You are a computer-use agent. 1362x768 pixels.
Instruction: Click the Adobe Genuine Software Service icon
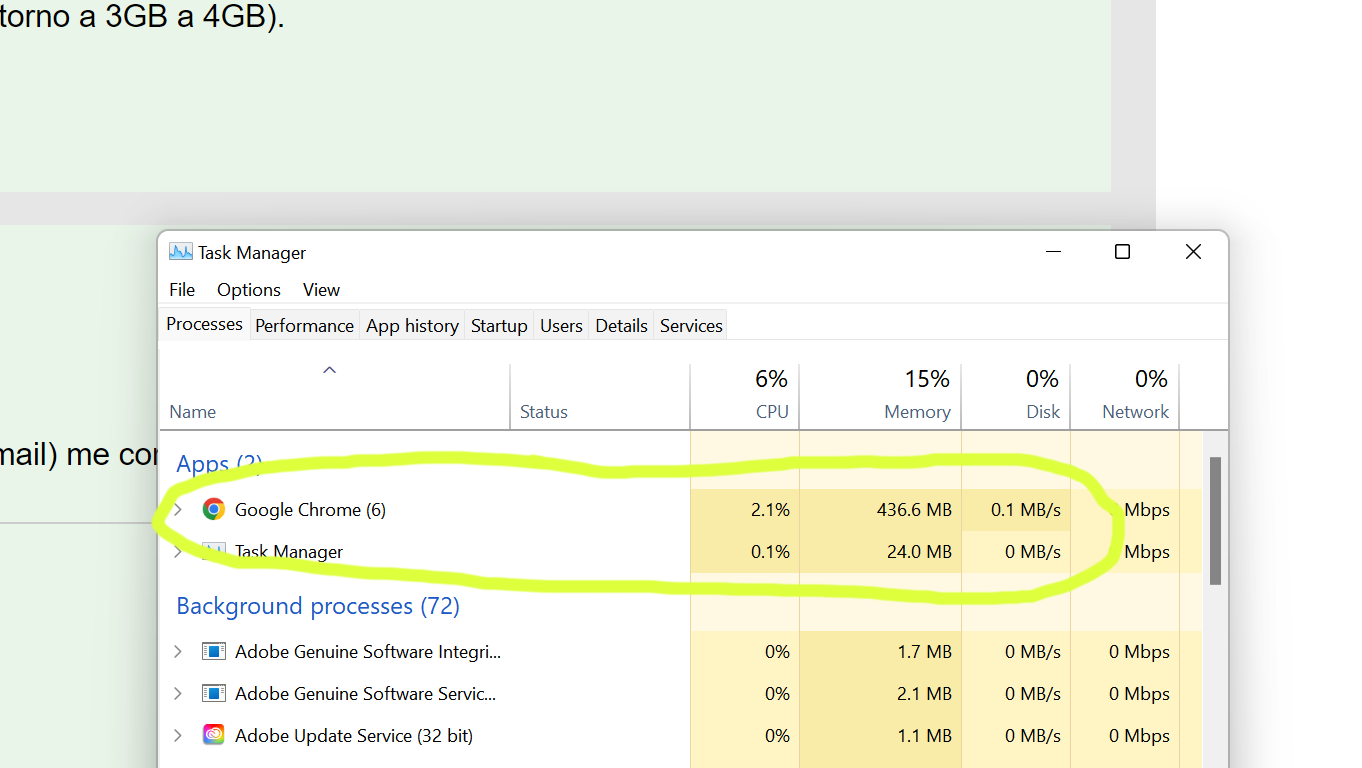click(213, 694)
